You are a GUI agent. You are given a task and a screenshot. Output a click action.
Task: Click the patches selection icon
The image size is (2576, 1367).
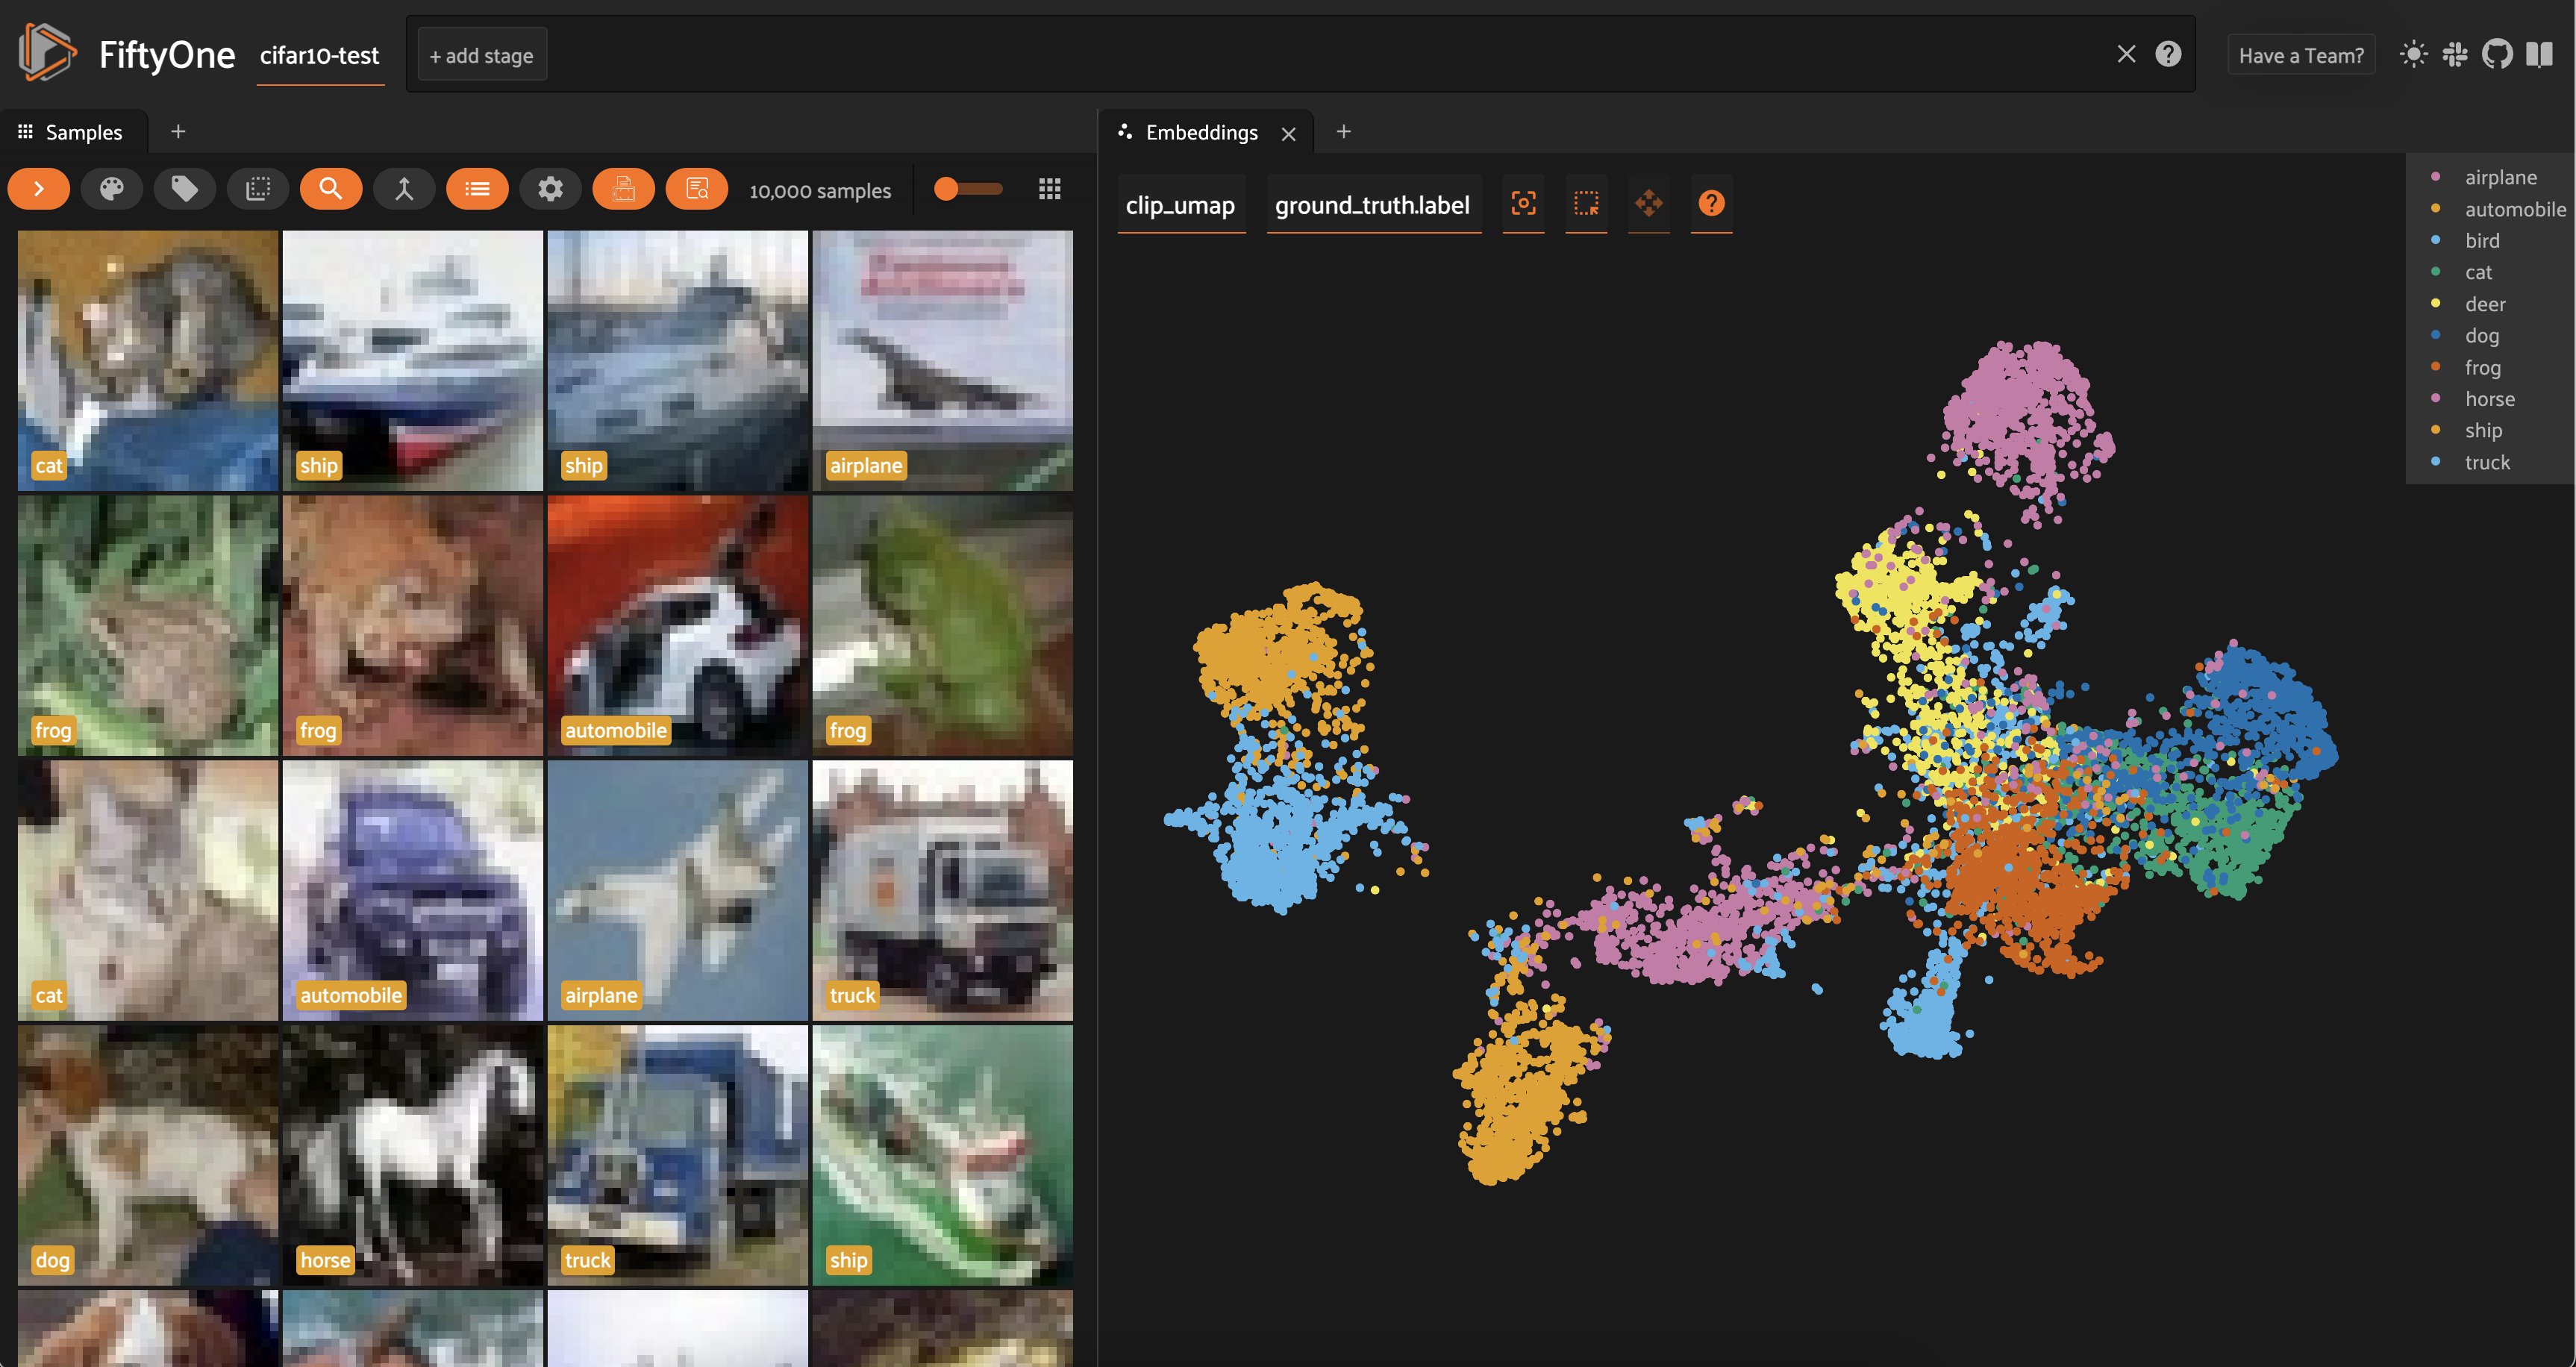click(258, 189)
